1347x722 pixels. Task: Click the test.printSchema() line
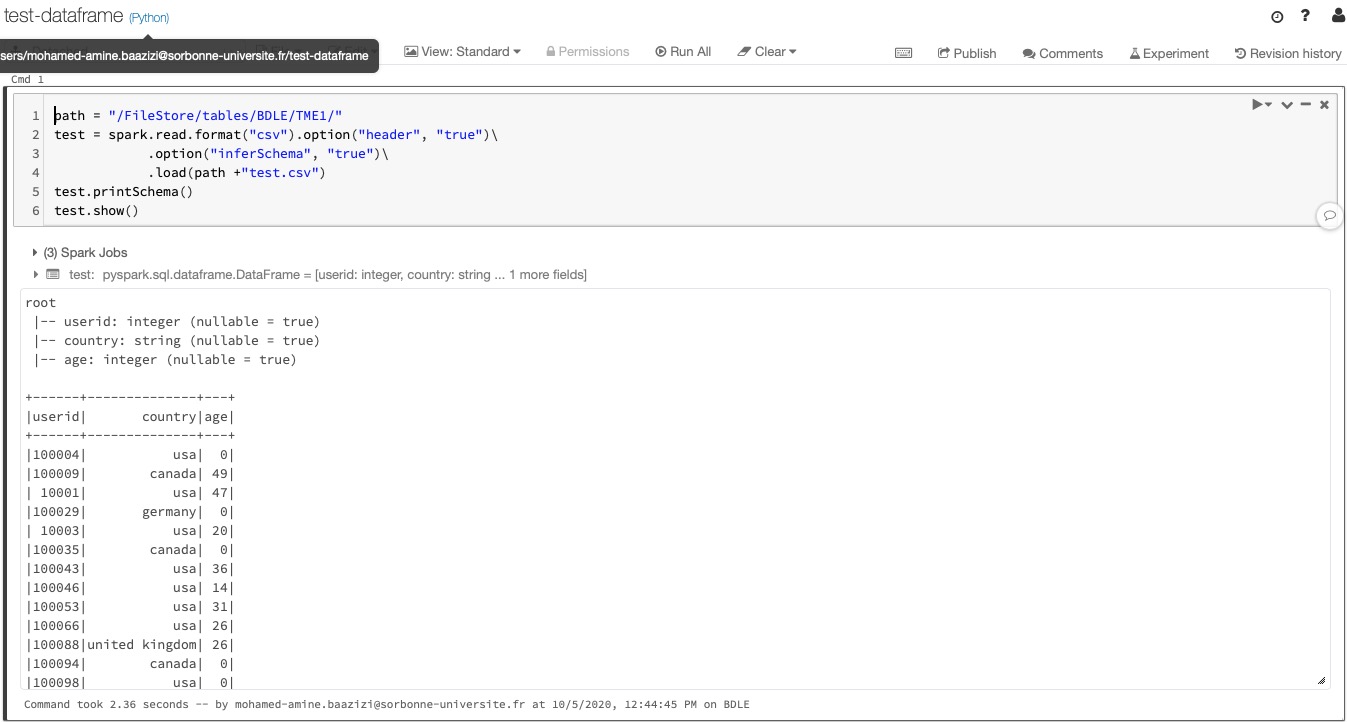(124, 192)
